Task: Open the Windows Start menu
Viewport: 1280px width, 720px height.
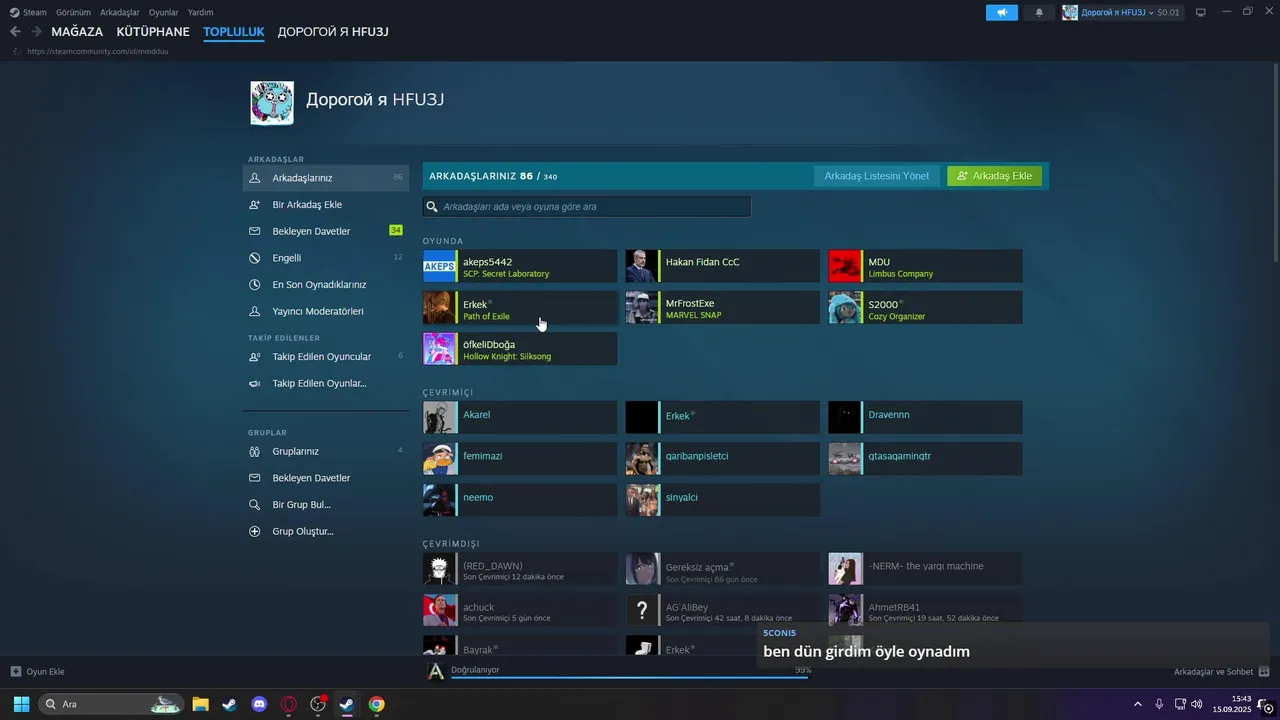Action: [x=21, y=704]
